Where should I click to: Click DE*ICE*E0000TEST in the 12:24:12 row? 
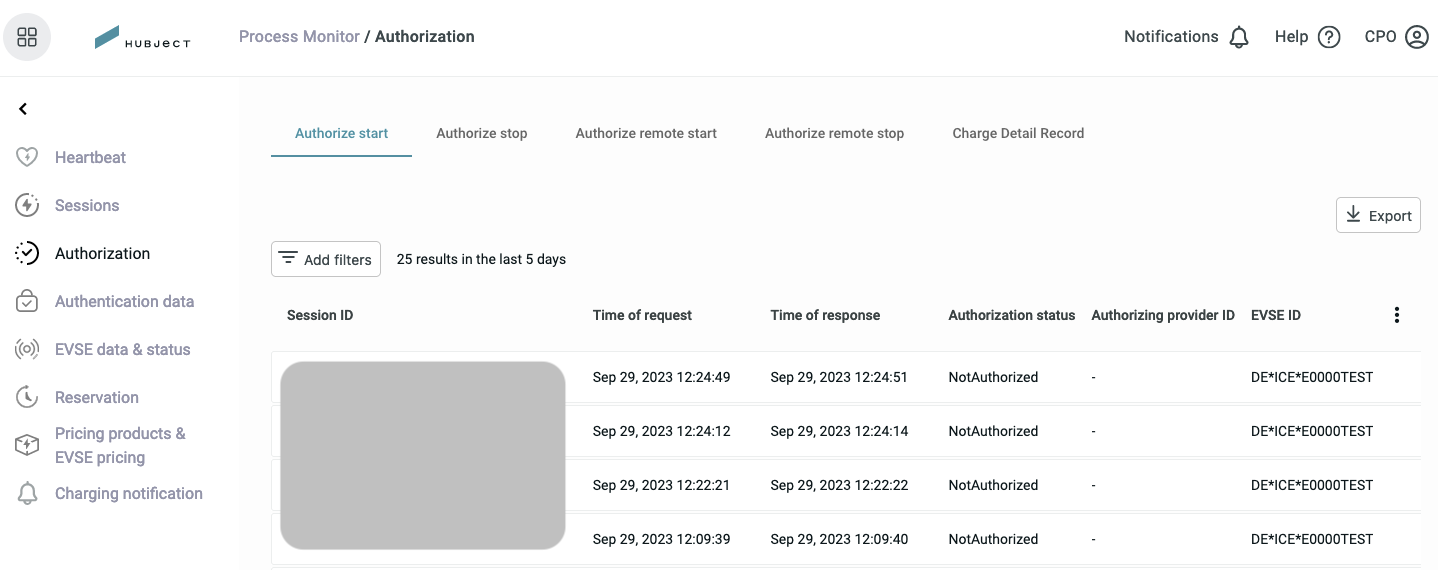coord(1312,431)
